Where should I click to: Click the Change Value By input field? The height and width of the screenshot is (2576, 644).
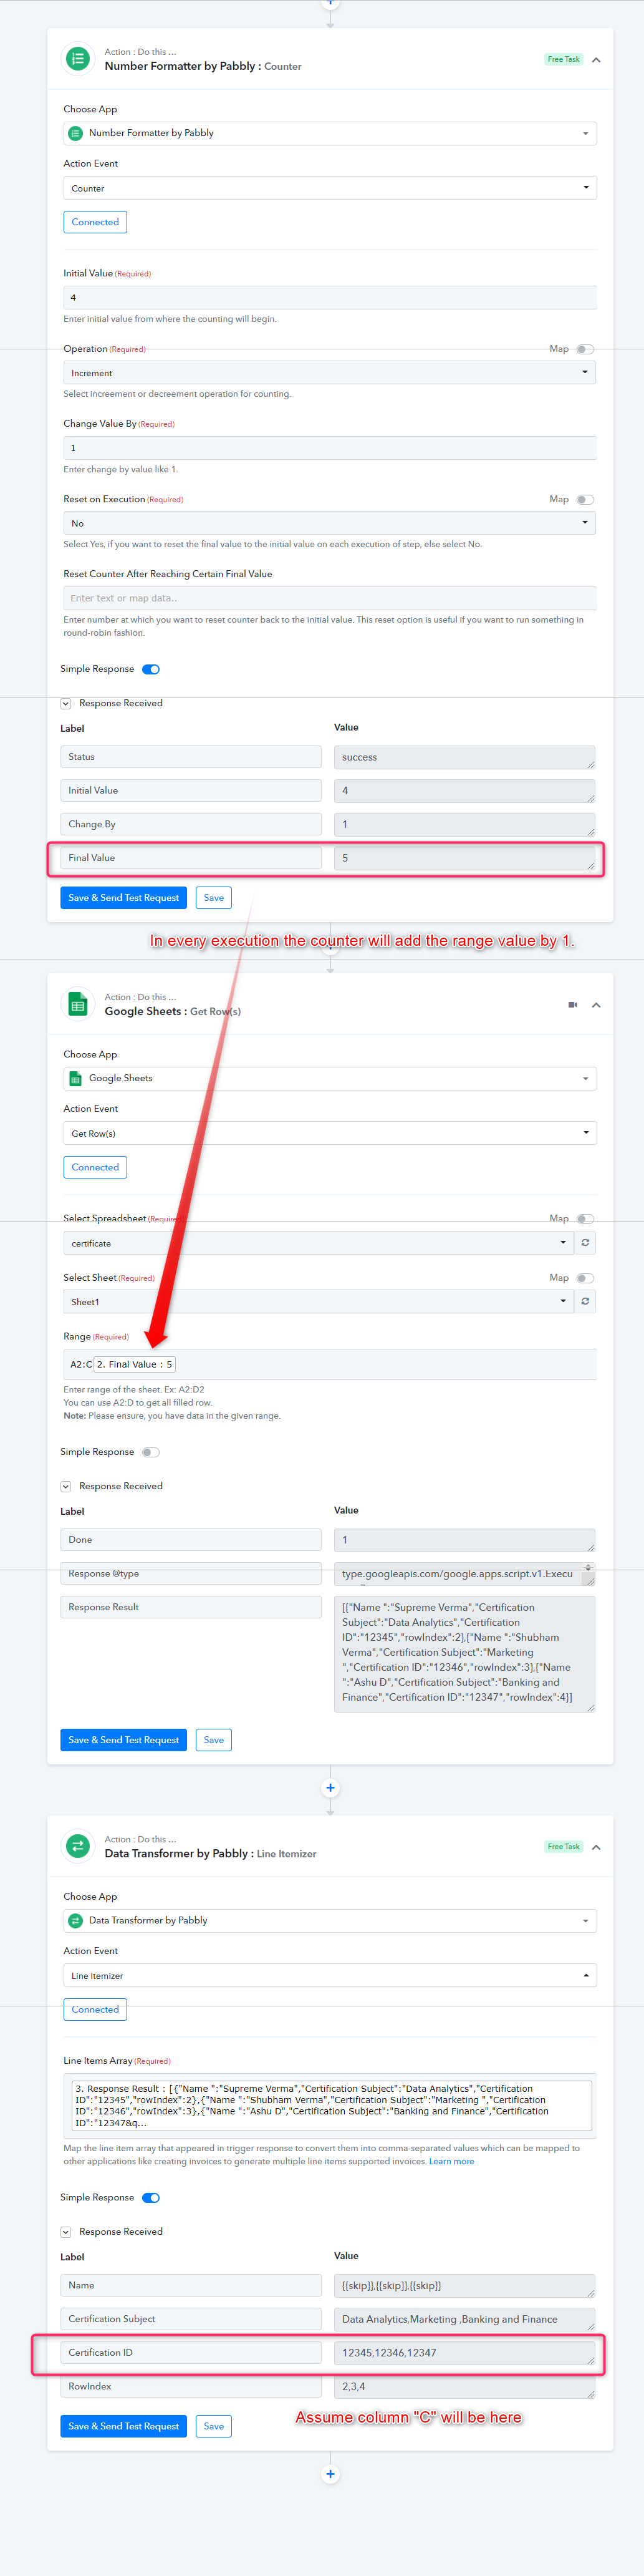330,448
